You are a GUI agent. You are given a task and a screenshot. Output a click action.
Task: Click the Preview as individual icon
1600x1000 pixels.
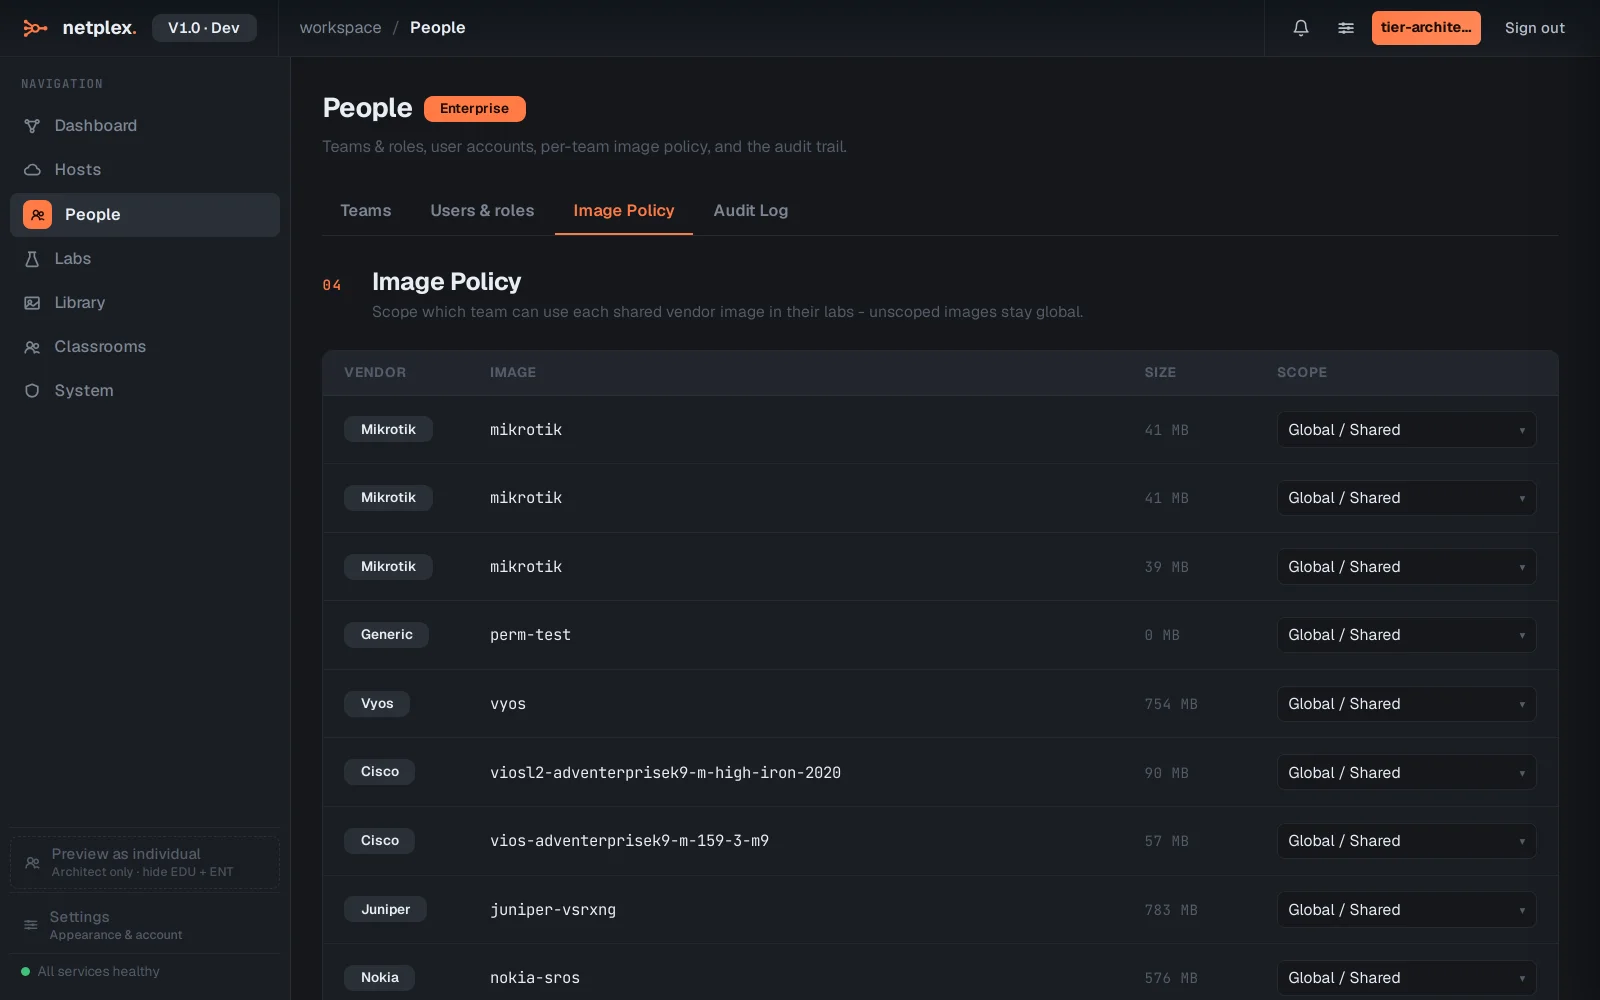click(32, 862)
